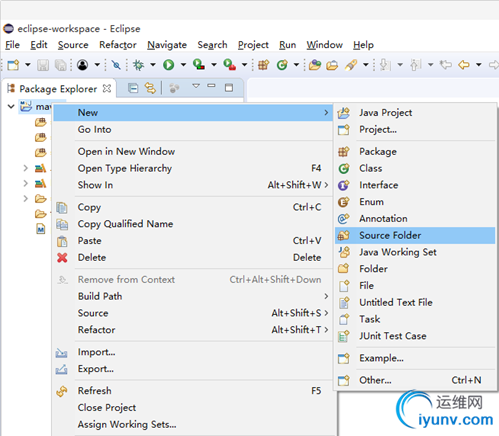Viewport: 499px width, 436px height.
Task: Choose Java Working Set entry
Action: [415, 252]
